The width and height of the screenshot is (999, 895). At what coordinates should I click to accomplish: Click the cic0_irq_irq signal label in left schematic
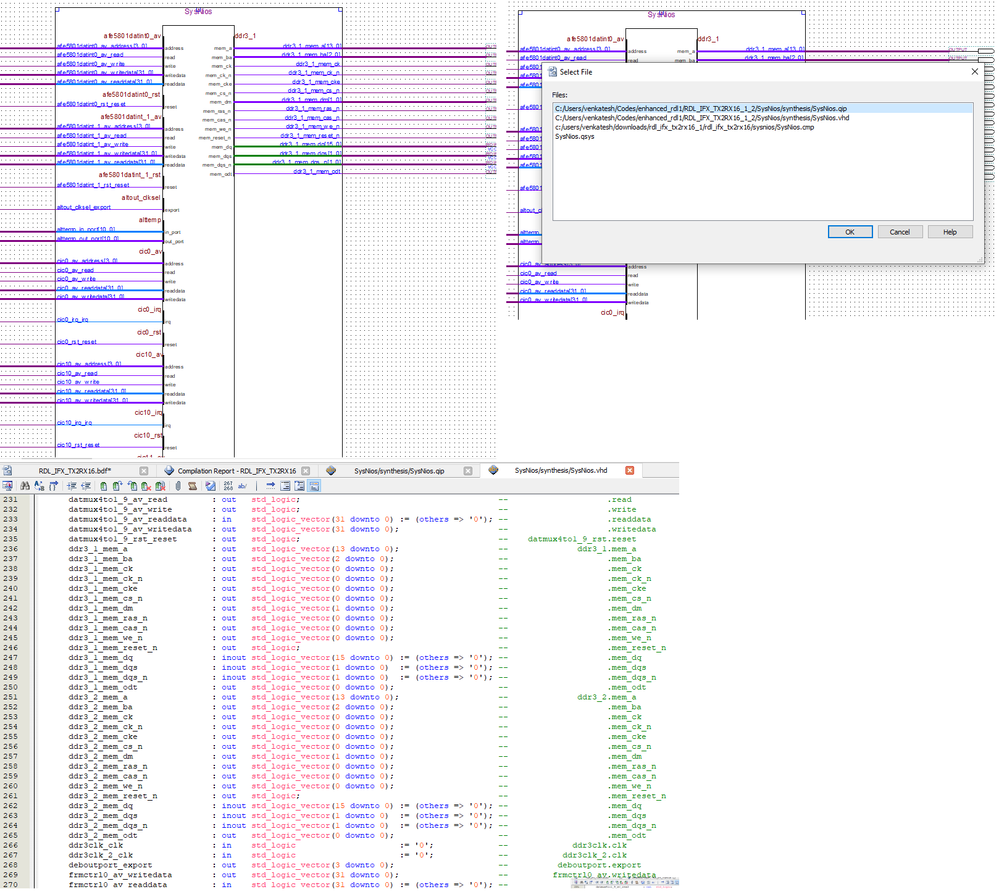[x=73, y=319]
